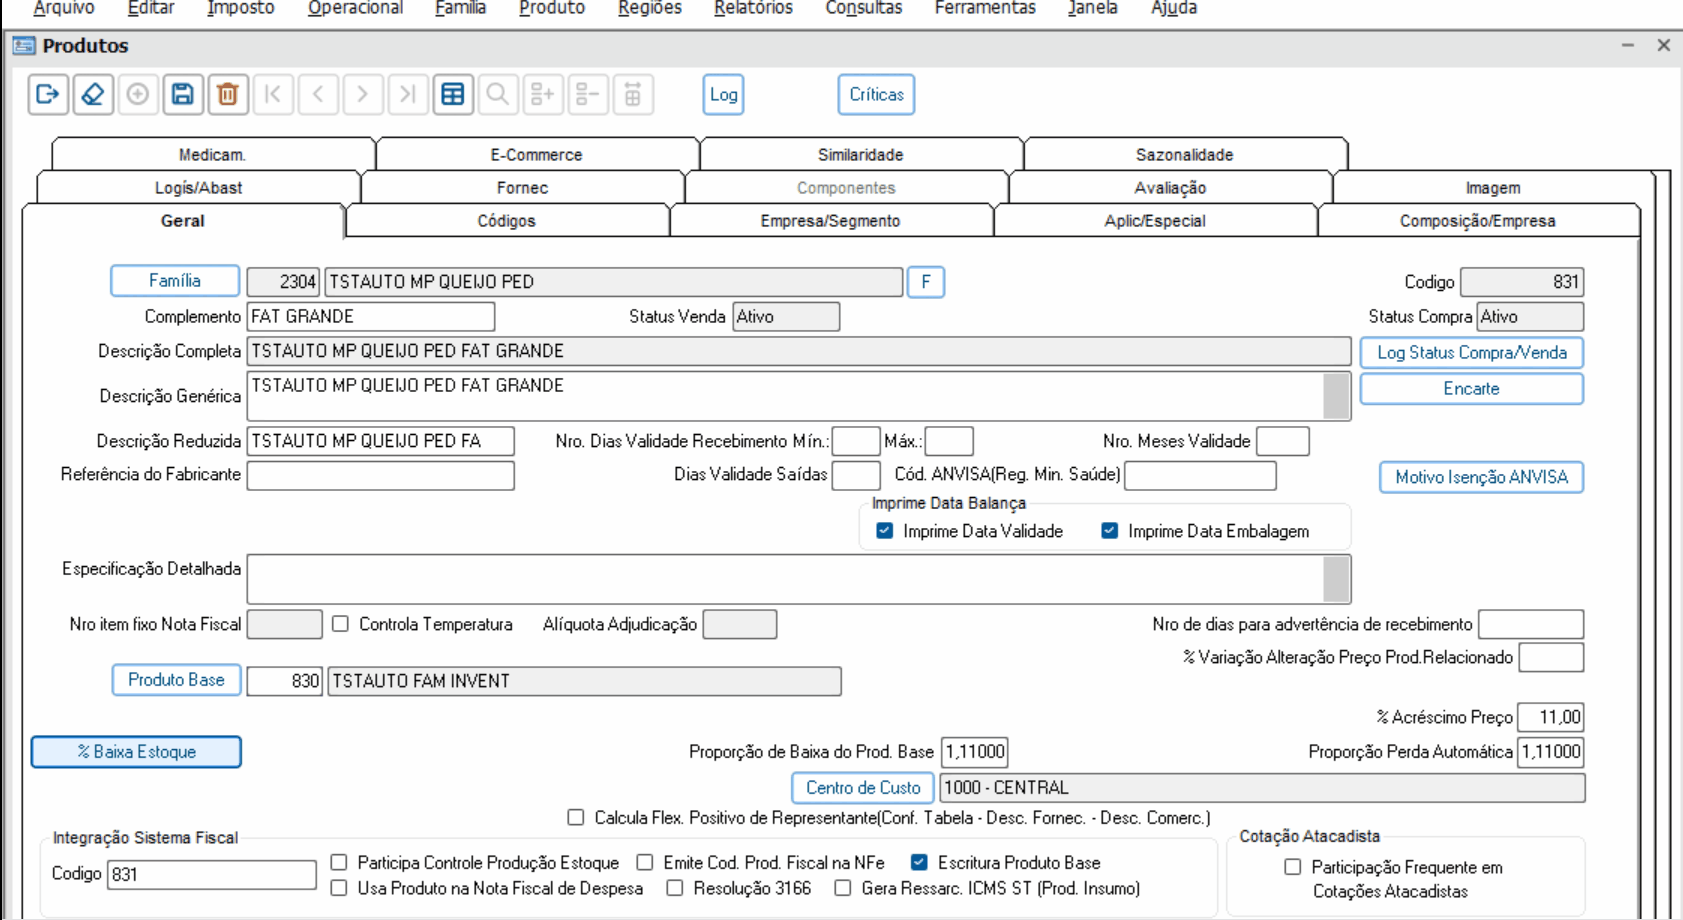Click the Encarte button
Image resolution: width=1683 pixels, height=920 pixels.
(1471, 389)
